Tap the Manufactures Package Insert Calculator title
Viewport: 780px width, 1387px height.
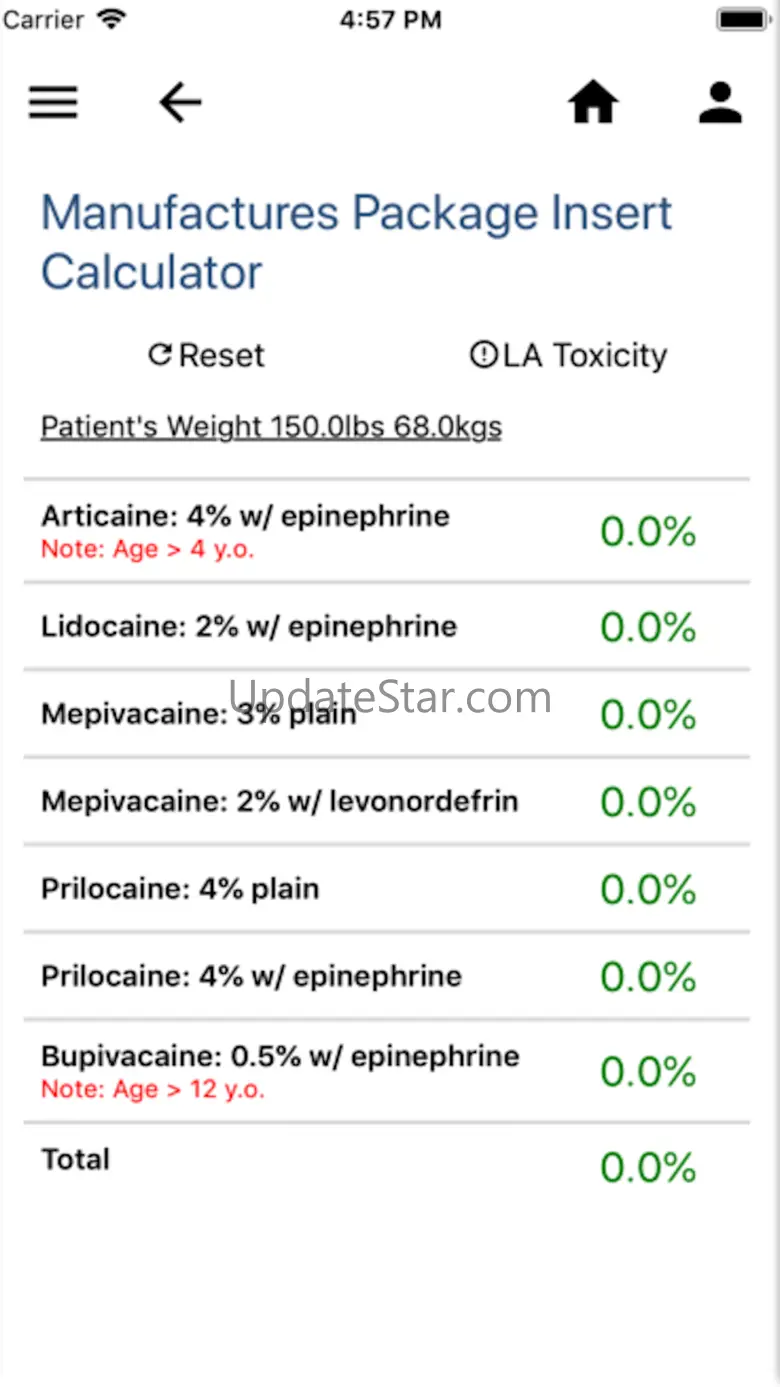click(356, 242)
